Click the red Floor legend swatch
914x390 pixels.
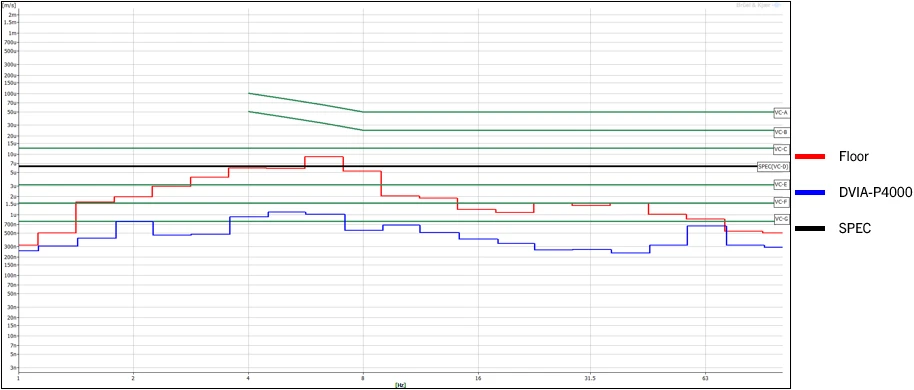pos(810,156)
